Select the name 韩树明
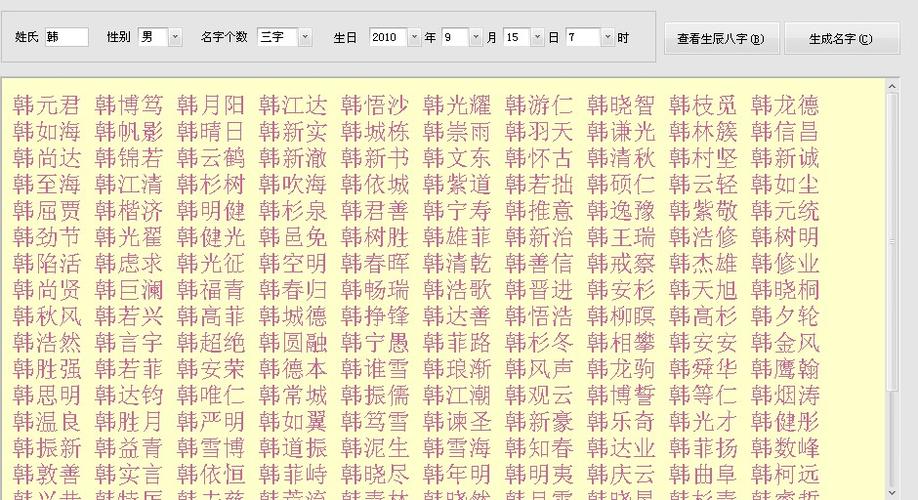The image size is (918, 500). tap(785, 237)
